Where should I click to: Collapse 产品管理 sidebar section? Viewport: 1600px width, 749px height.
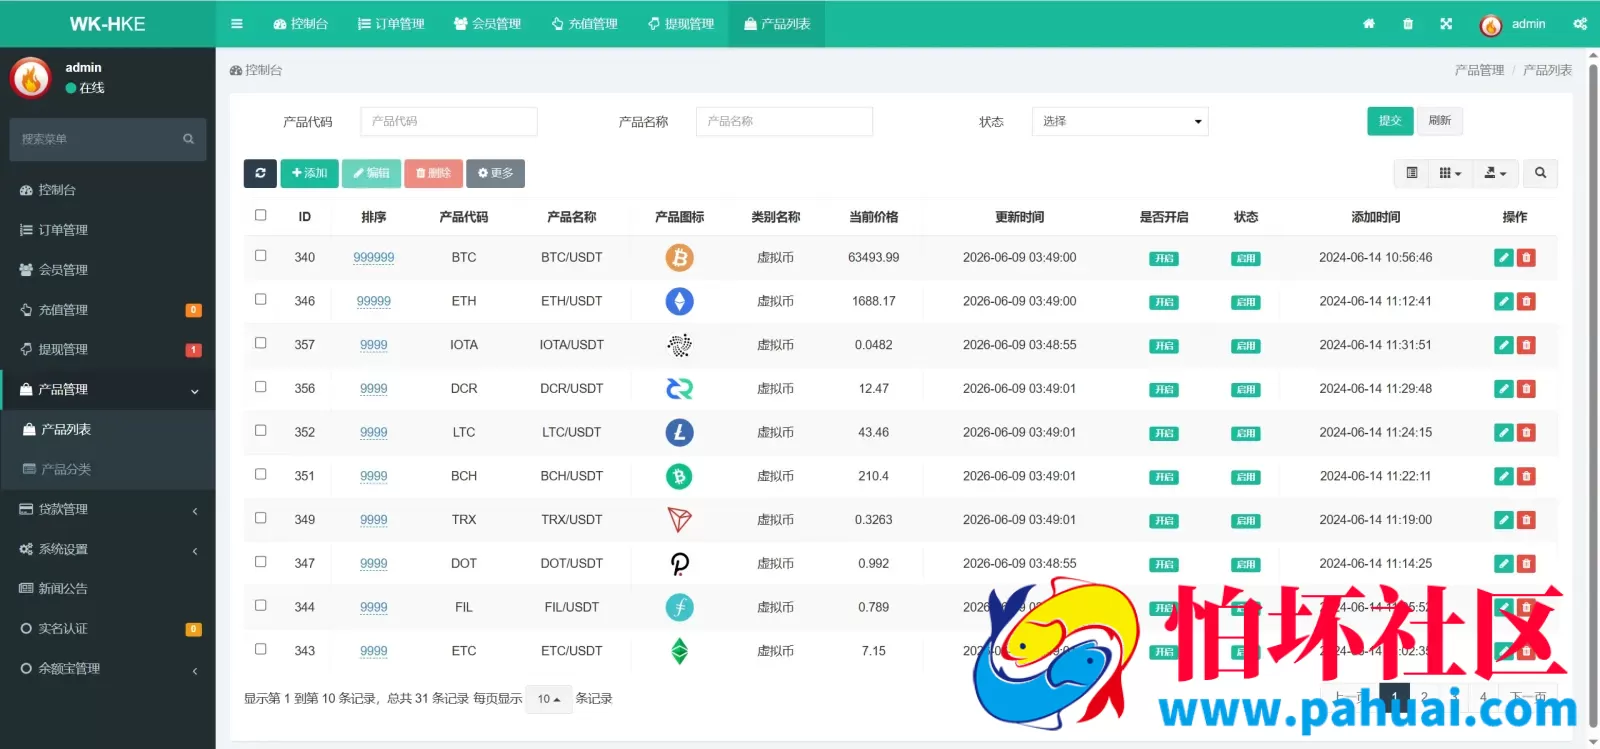point(108,390)
